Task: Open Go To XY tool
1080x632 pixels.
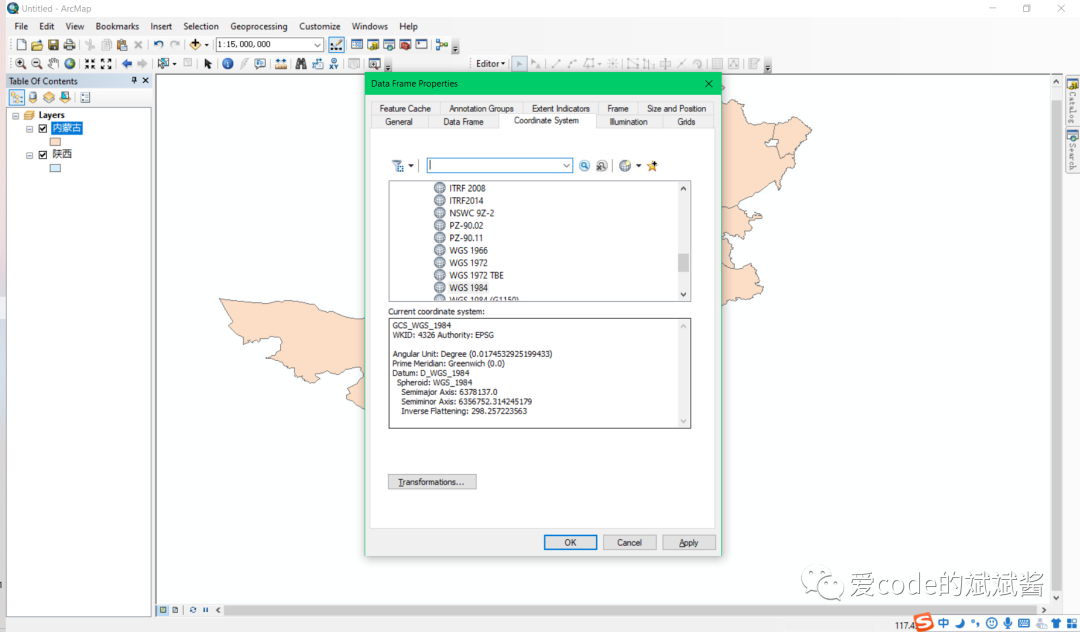Action: (x=333, y=63)
